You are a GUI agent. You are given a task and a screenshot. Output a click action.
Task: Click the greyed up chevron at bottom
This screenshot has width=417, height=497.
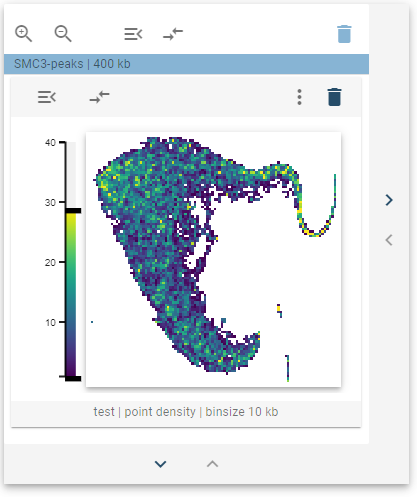(x=212, y=464)
